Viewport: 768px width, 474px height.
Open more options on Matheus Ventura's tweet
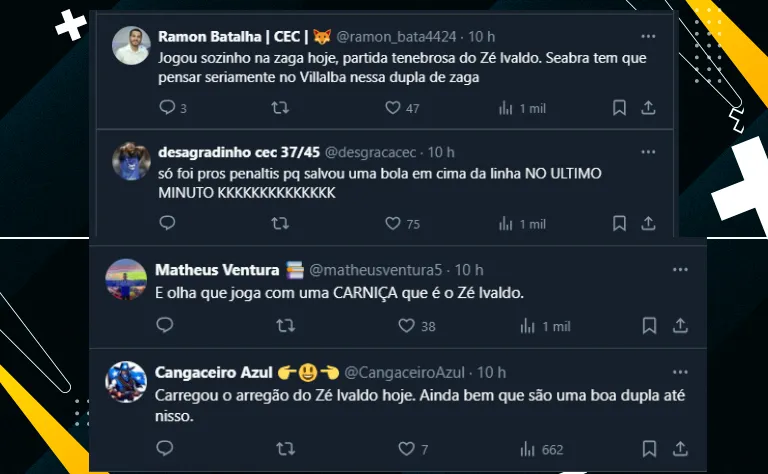coord(680,270)
